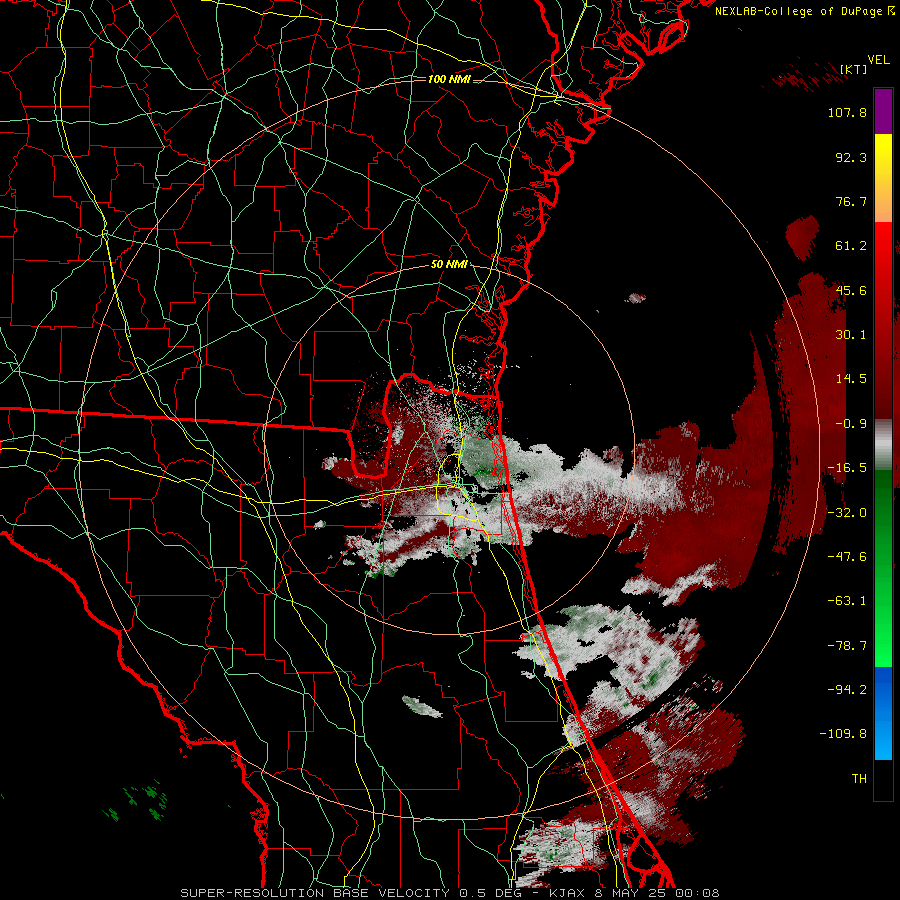The width and height of the screenshot is (900, 900).
Task: Click the -63.1 legend value
Action: pyautogui.click(x=847, y=601)
